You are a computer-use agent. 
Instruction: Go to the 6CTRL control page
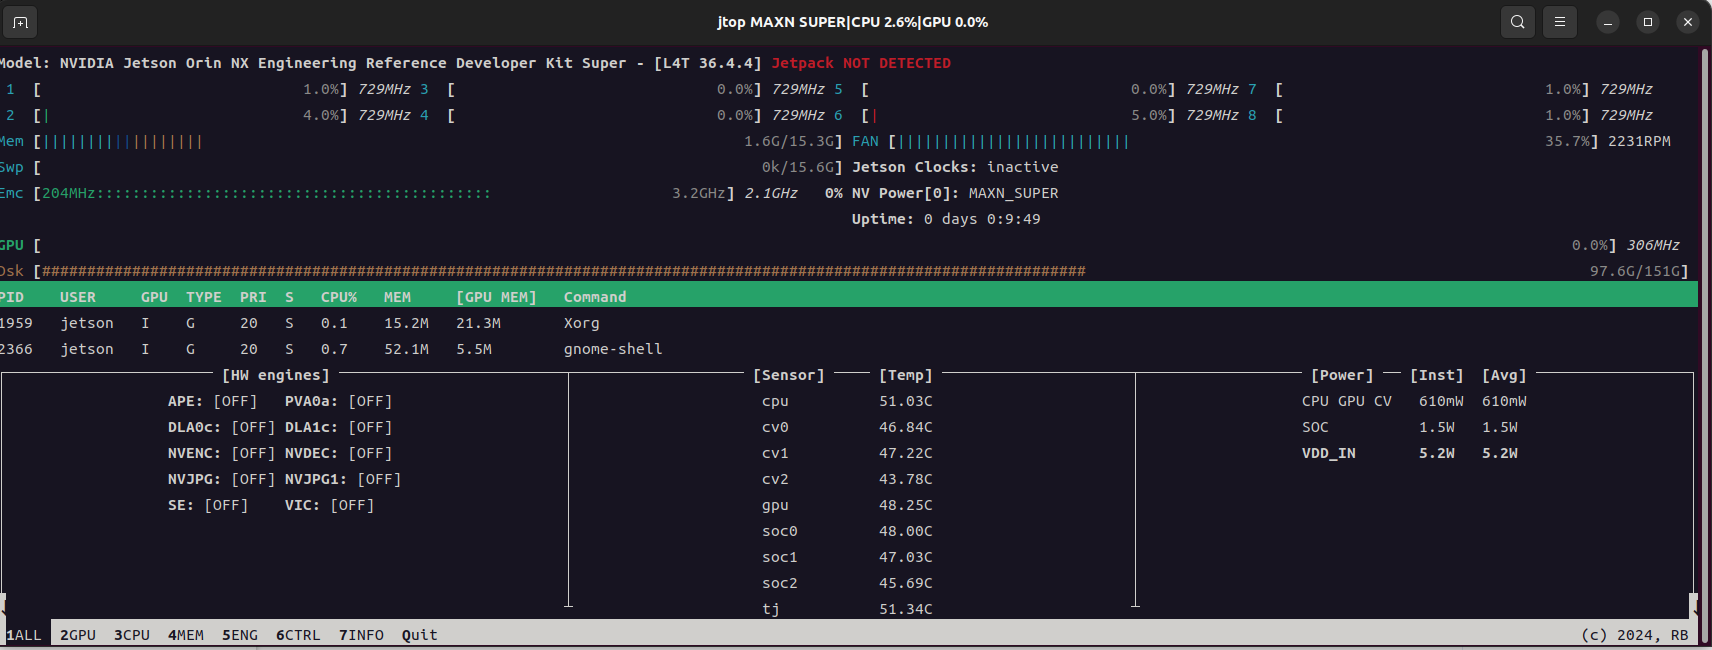[x=298, y=635]
